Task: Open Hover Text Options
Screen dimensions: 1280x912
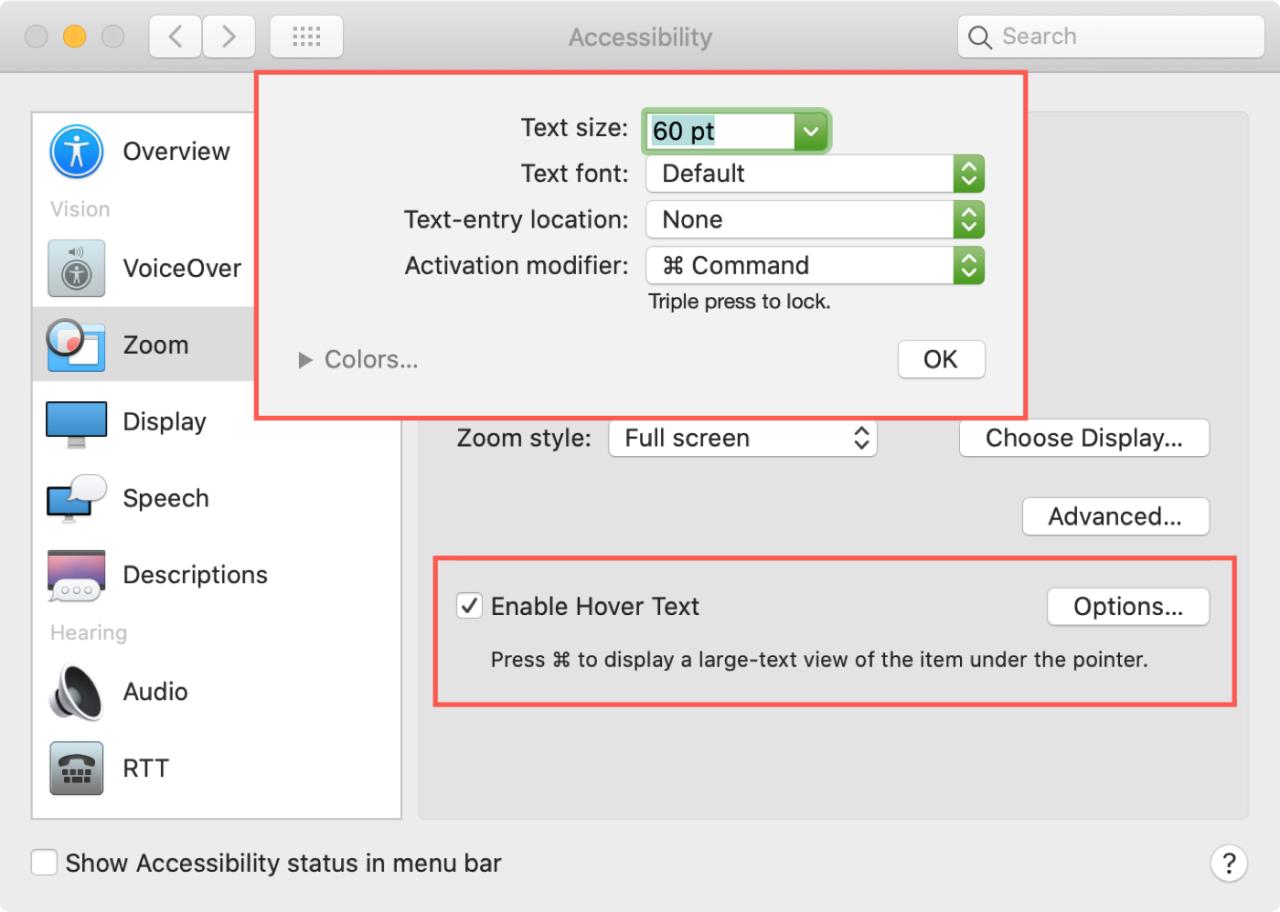Action: click(1128, 606)
